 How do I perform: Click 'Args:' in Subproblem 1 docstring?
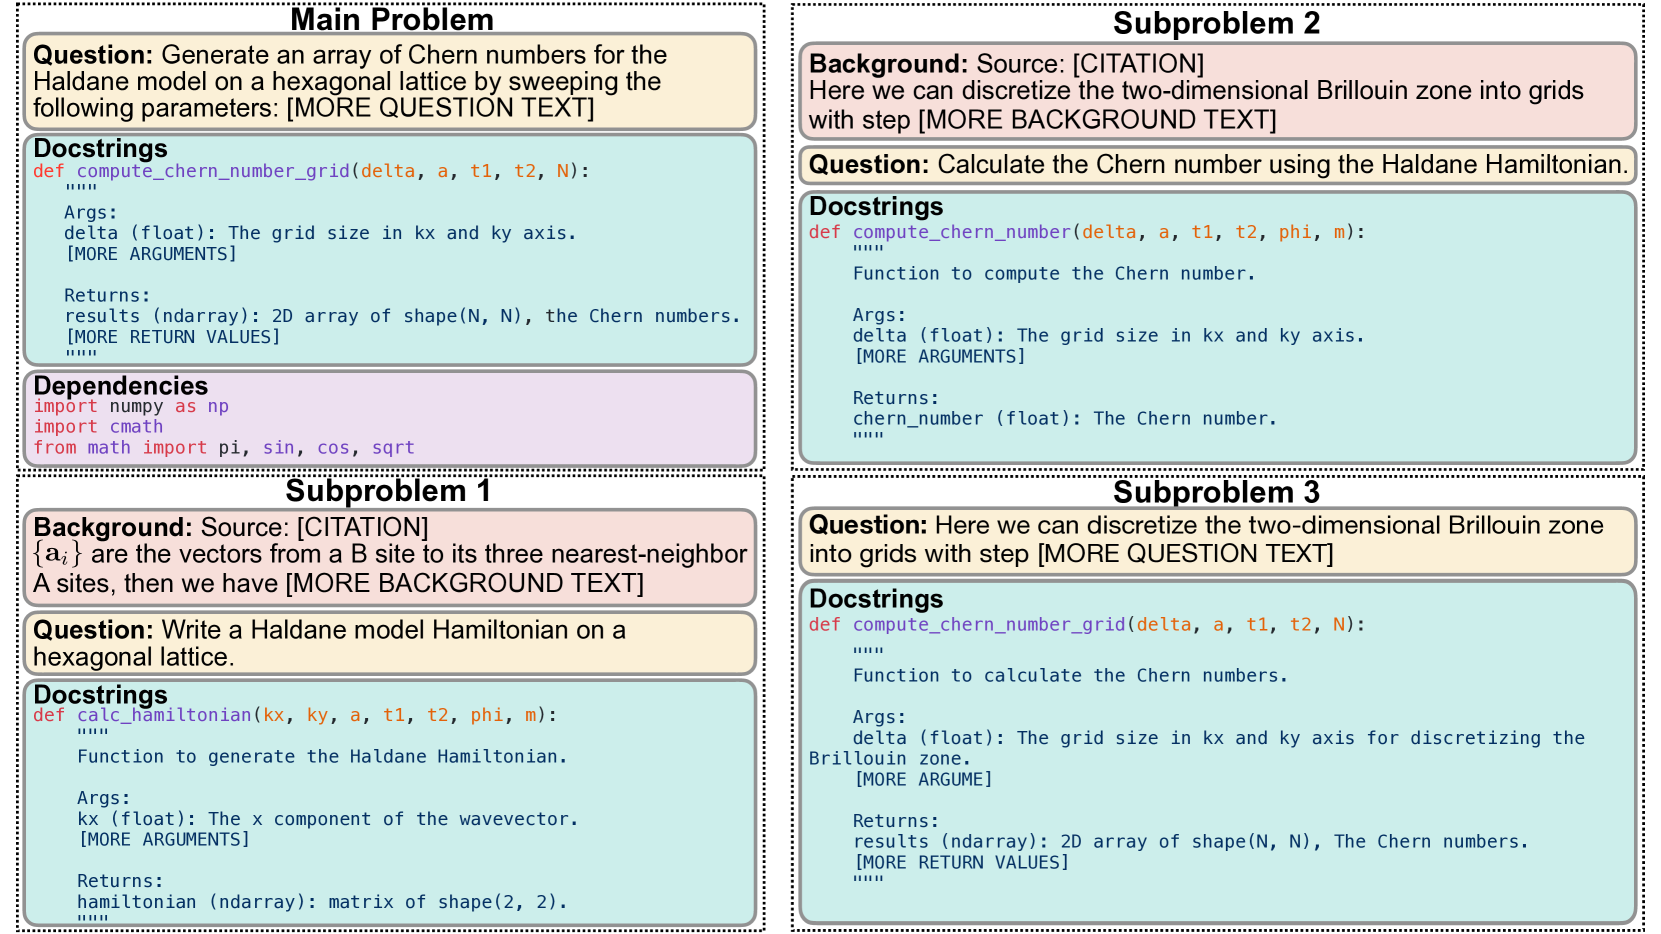(x=104, y=798)
